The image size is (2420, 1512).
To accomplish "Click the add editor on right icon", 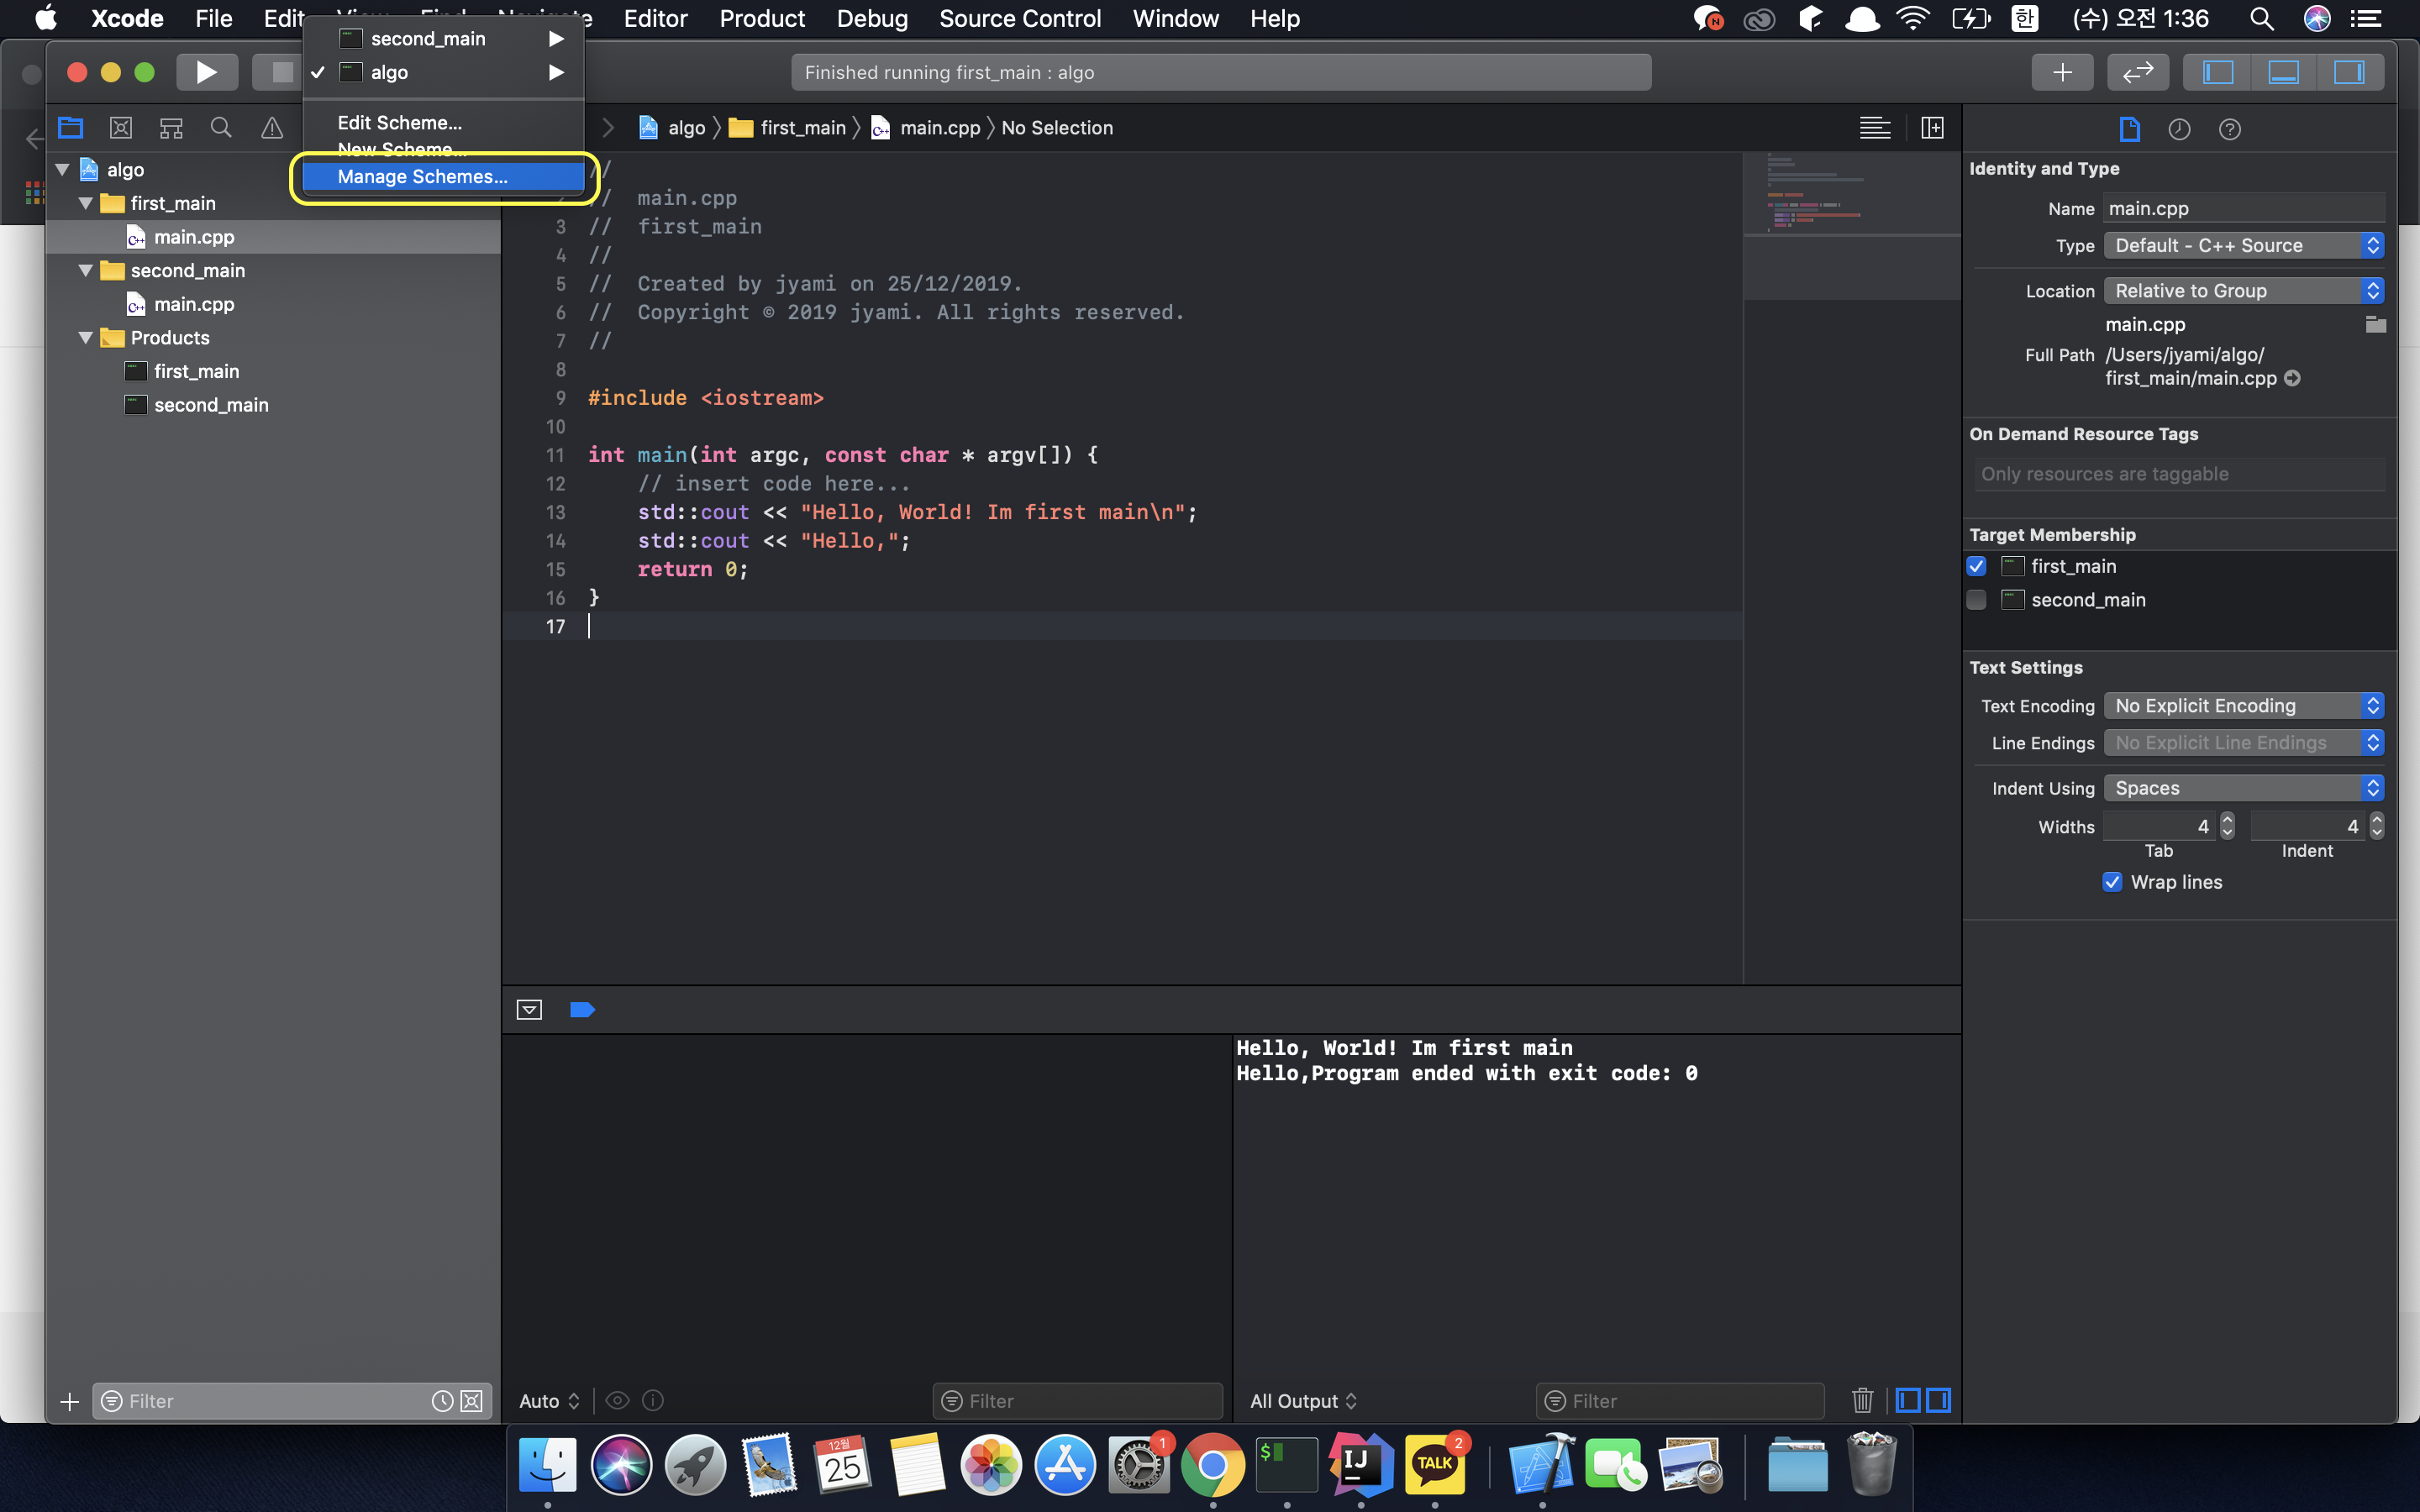I will 1932,128.
